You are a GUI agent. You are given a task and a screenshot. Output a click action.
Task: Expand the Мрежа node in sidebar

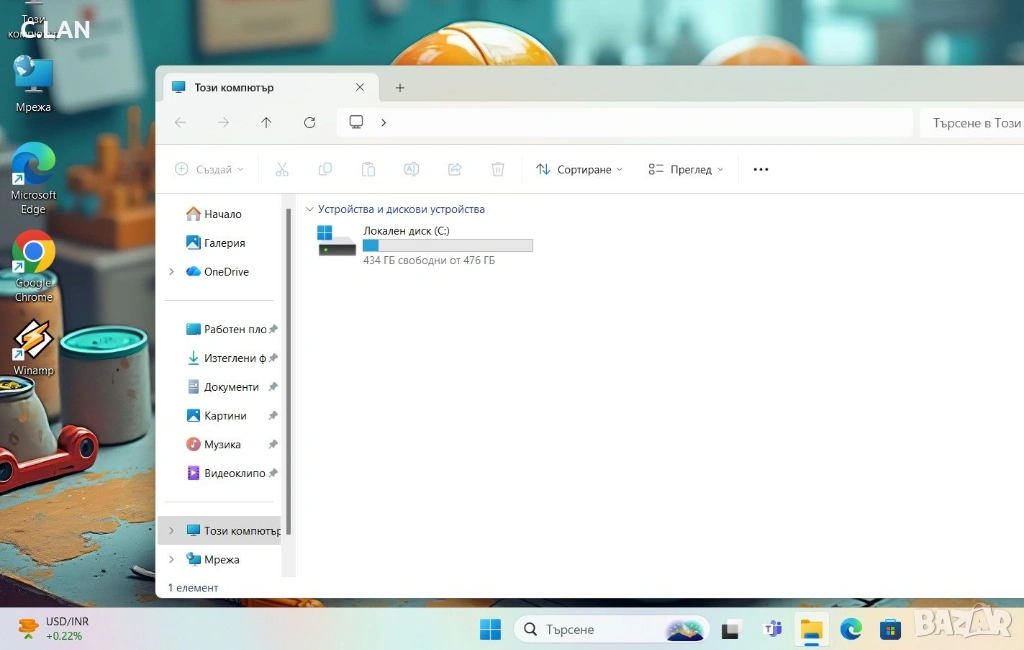tap(171, 560)
